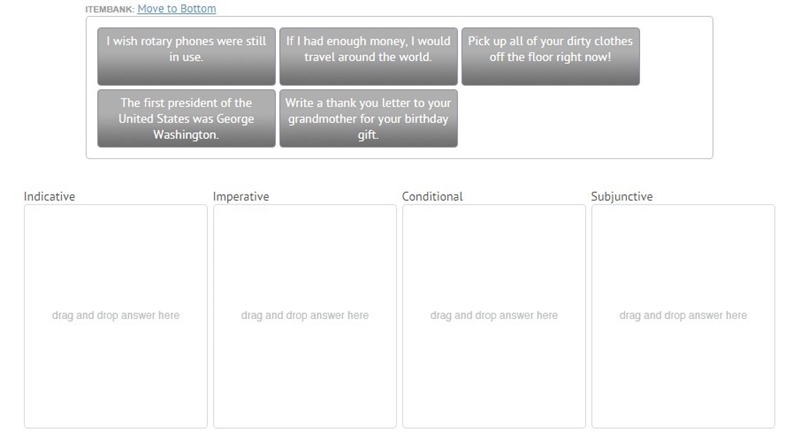The image size is (800, 447).
Task: Click the Conditional drop zone placeholder text
Action: coord(494,315)
